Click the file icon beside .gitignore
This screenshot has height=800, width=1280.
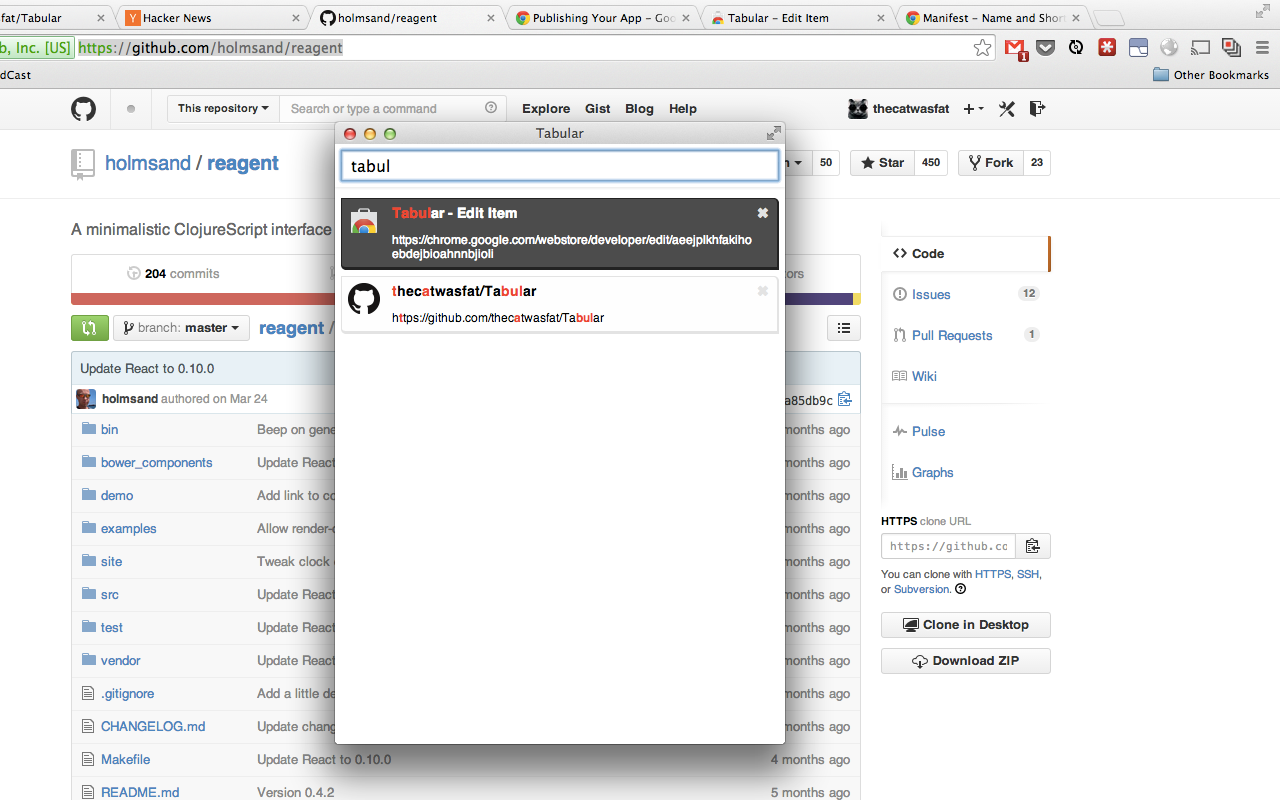coord(88,693)
